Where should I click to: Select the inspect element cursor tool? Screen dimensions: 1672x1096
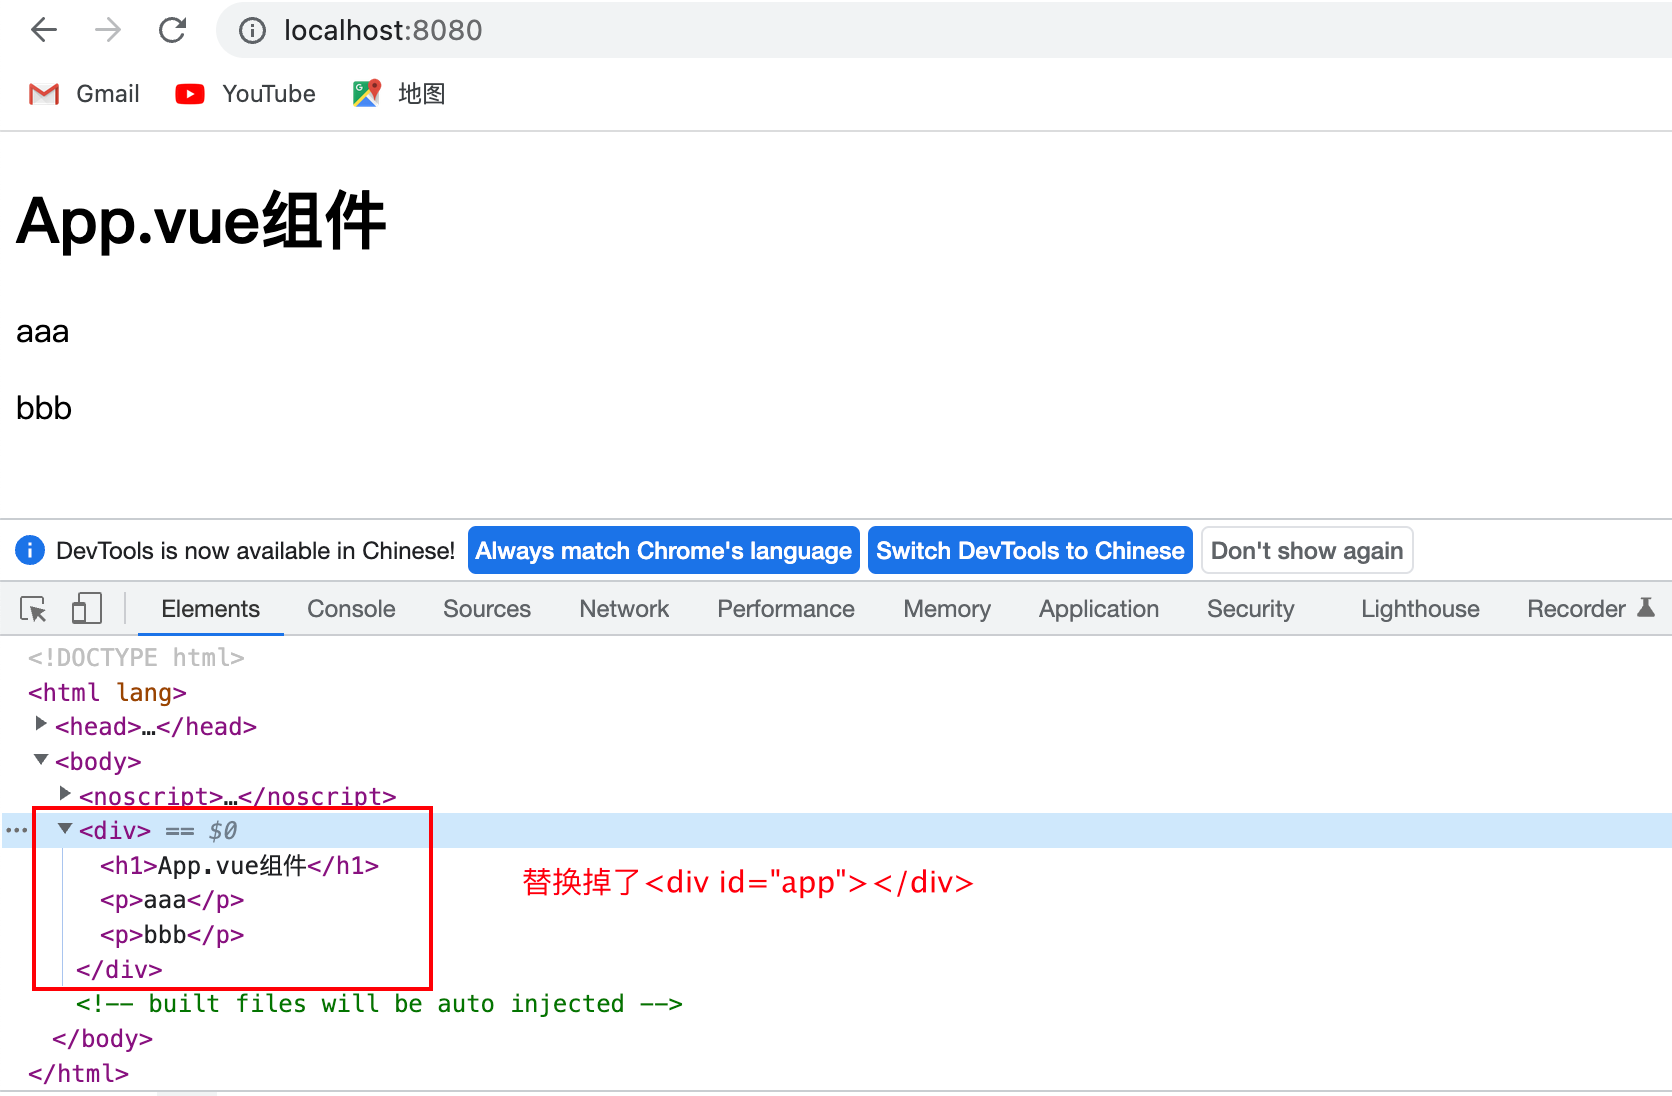[x=33, y=608]
